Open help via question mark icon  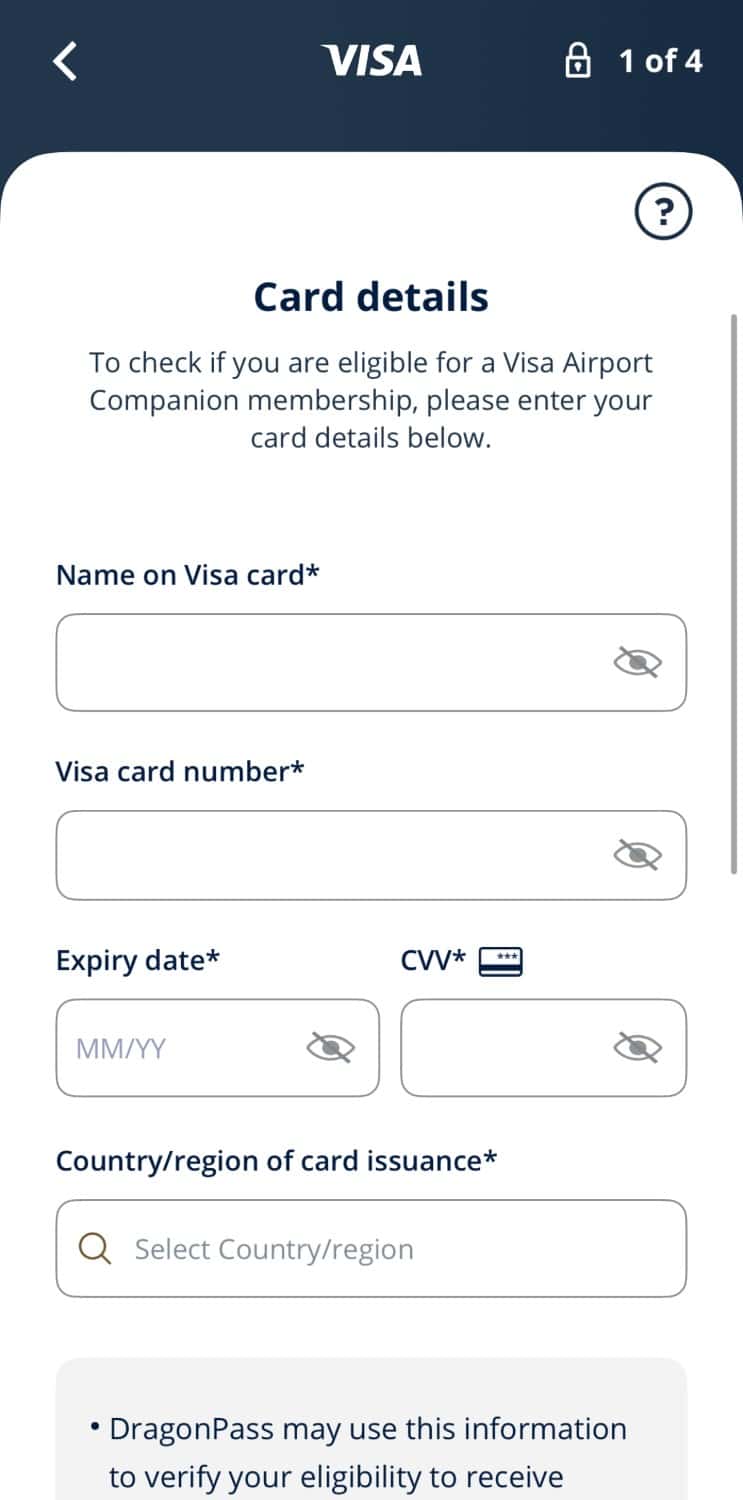[x=663, y=212]
